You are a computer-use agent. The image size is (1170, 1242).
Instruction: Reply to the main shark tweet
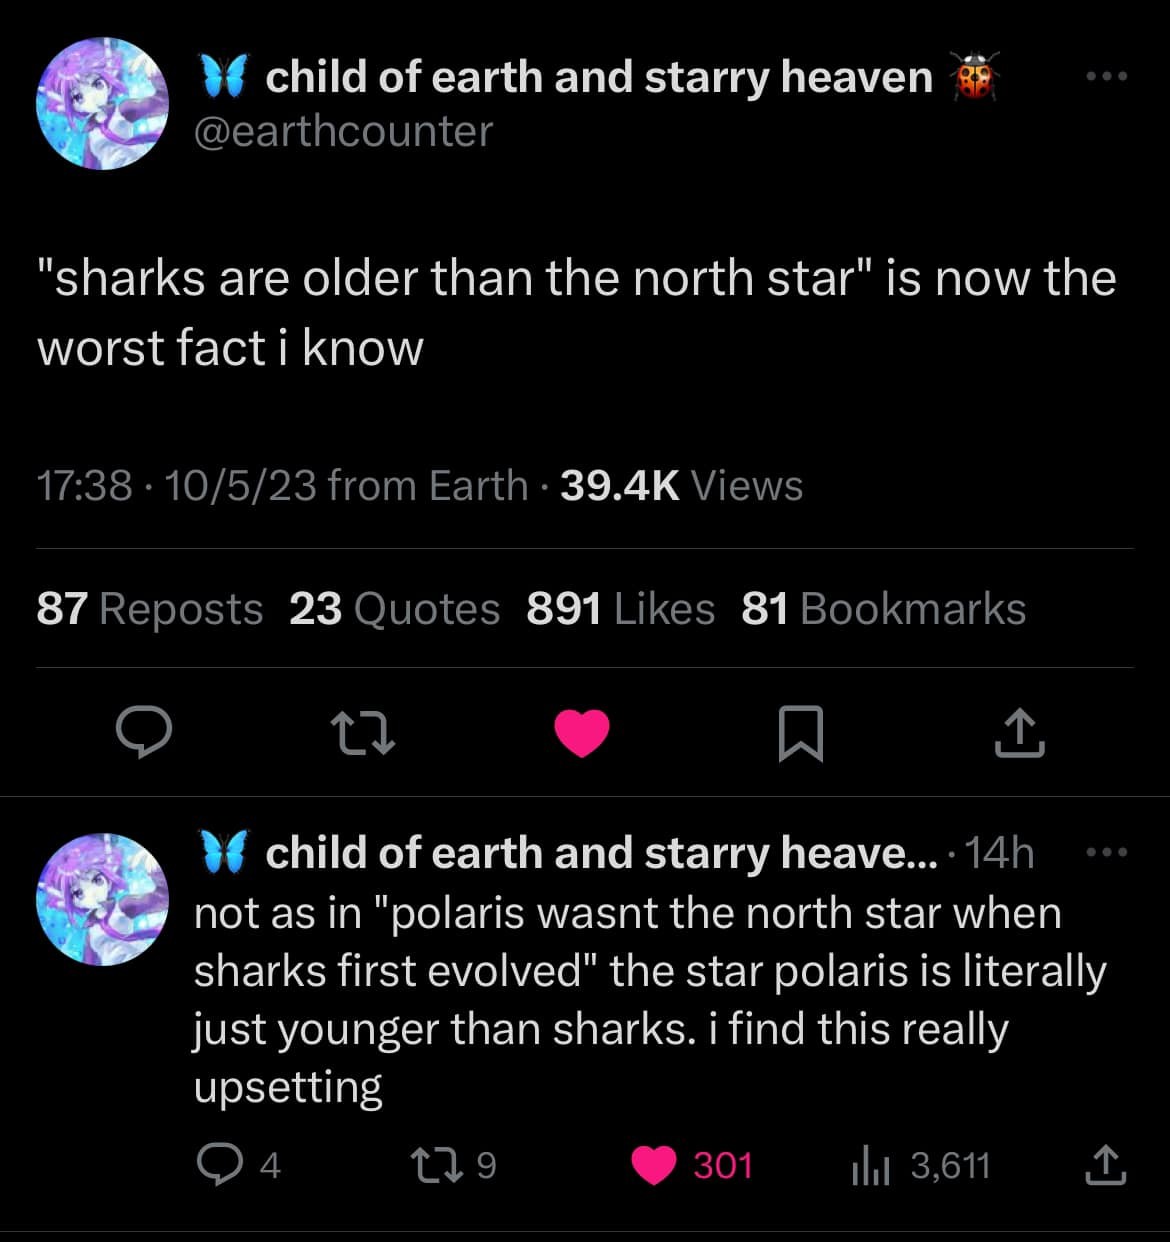144,732
